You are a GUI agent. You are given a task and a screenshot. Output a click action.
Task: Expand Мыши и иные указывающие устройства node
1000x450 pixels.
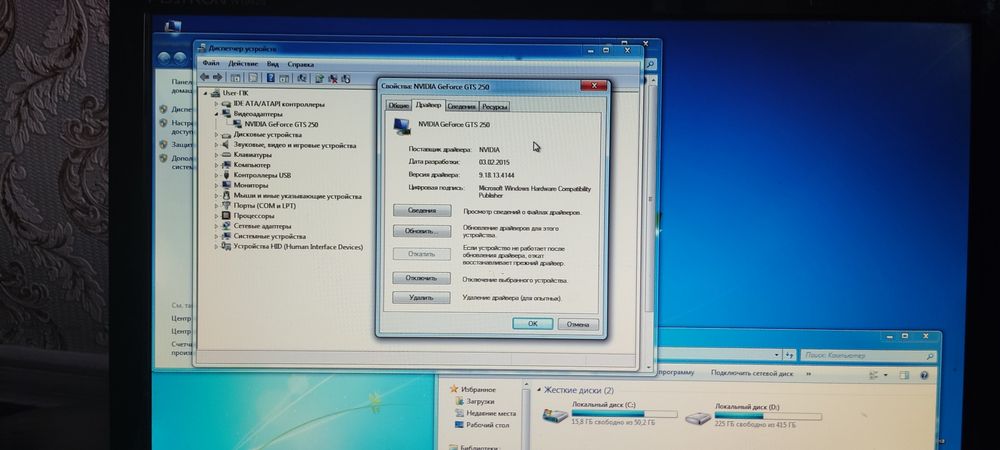pos(217,196)
